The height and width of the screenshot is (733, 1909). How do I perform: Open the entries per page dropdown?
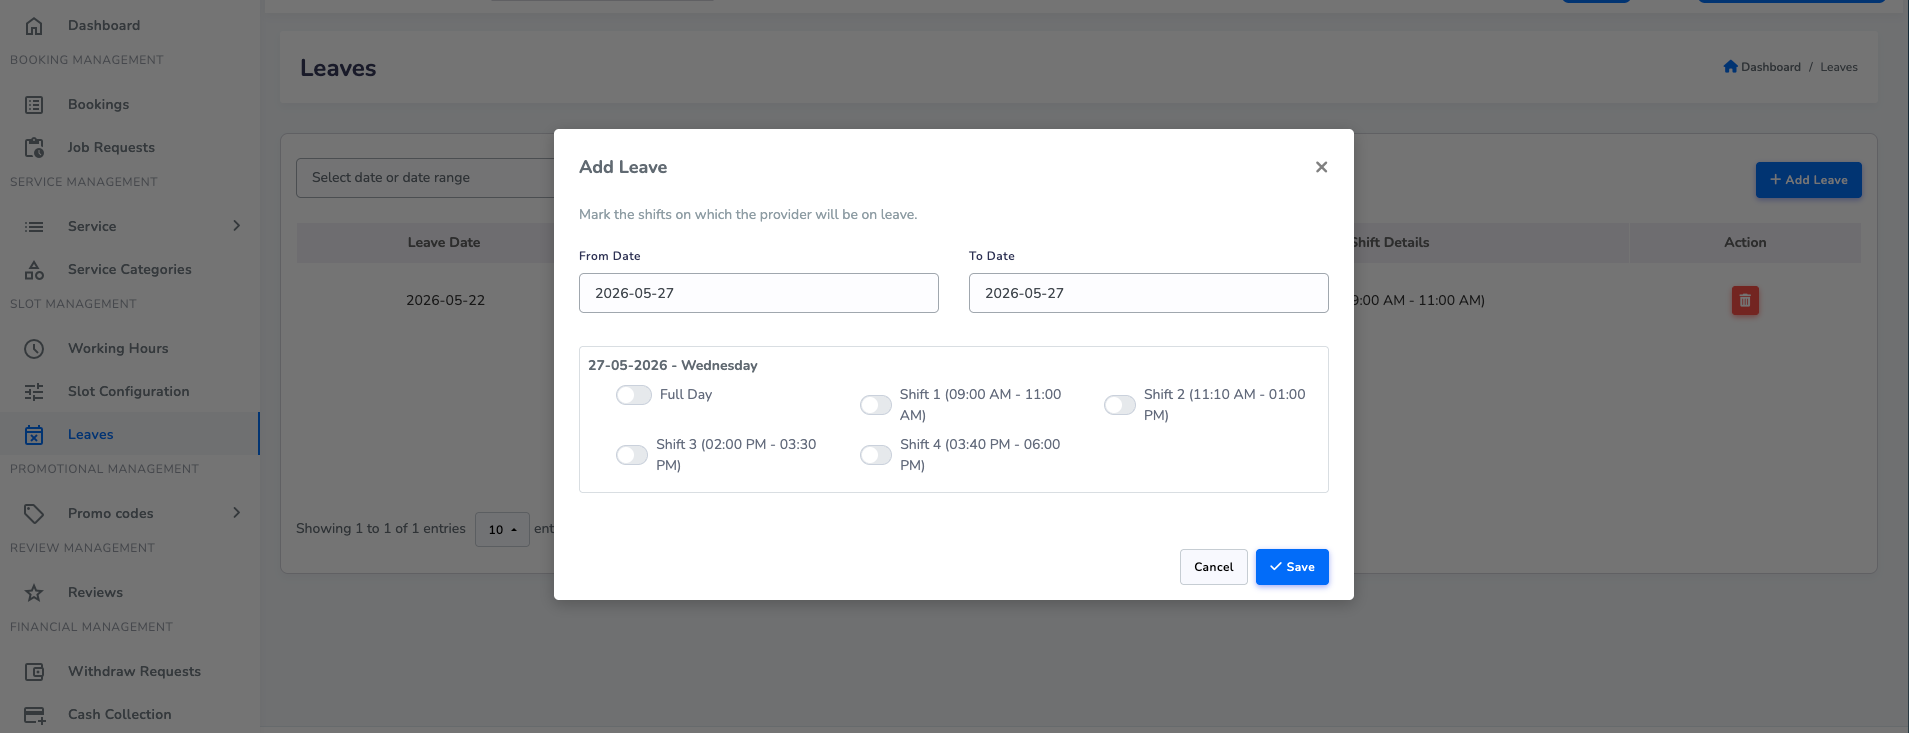pos(502,529)
